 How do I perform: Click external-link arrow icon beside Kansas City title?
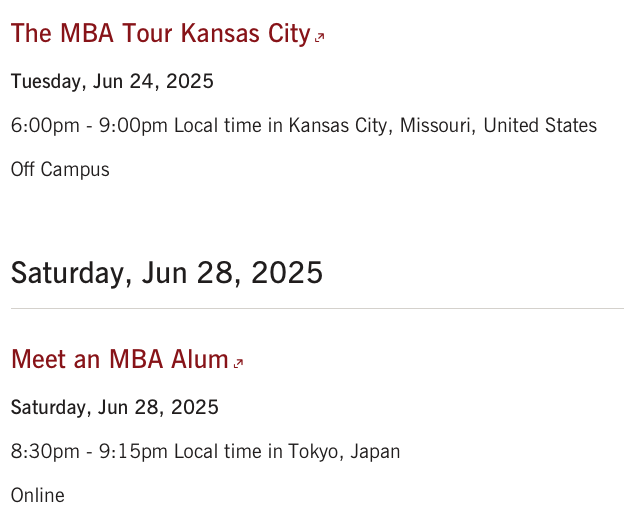(320, 37)
